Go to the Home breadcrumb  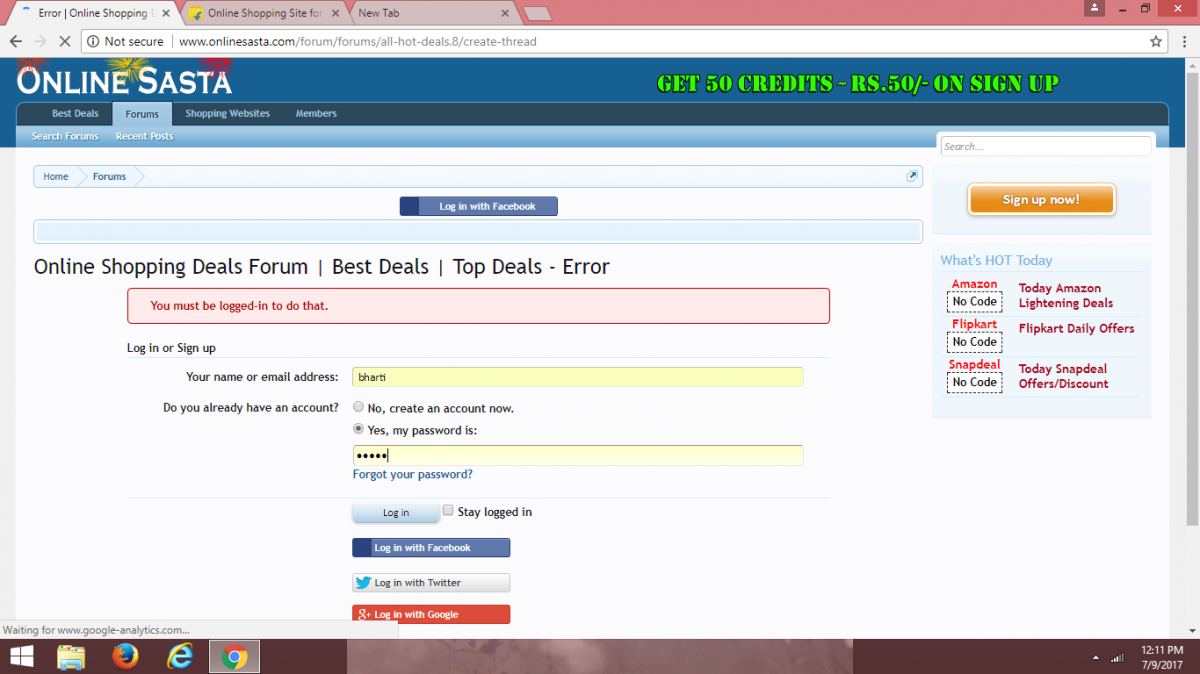tap(56, 177)
